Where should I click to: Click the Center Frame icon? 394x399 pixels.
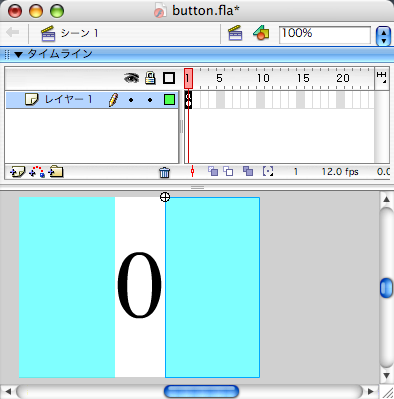(192, 171)
